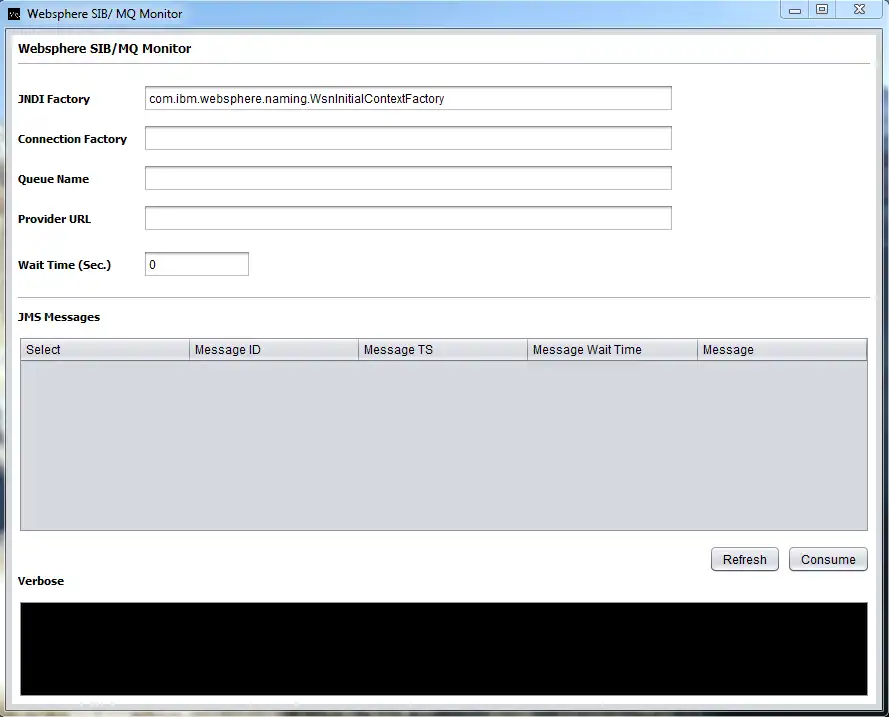Minimize the Websphere SIB/ MQ Monitor window
This screenshot has width=889, height=717.
click(795, 10)
